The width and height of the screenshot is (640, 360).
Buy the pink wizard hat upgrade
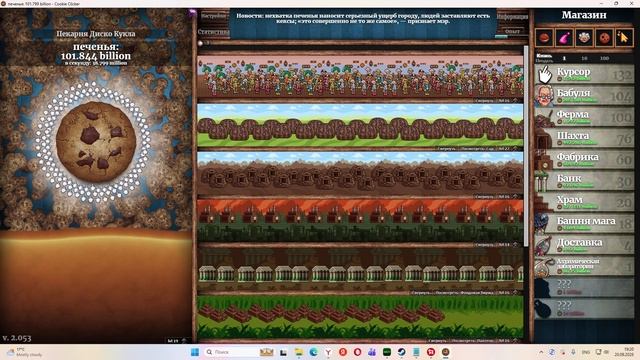[564, 38]
